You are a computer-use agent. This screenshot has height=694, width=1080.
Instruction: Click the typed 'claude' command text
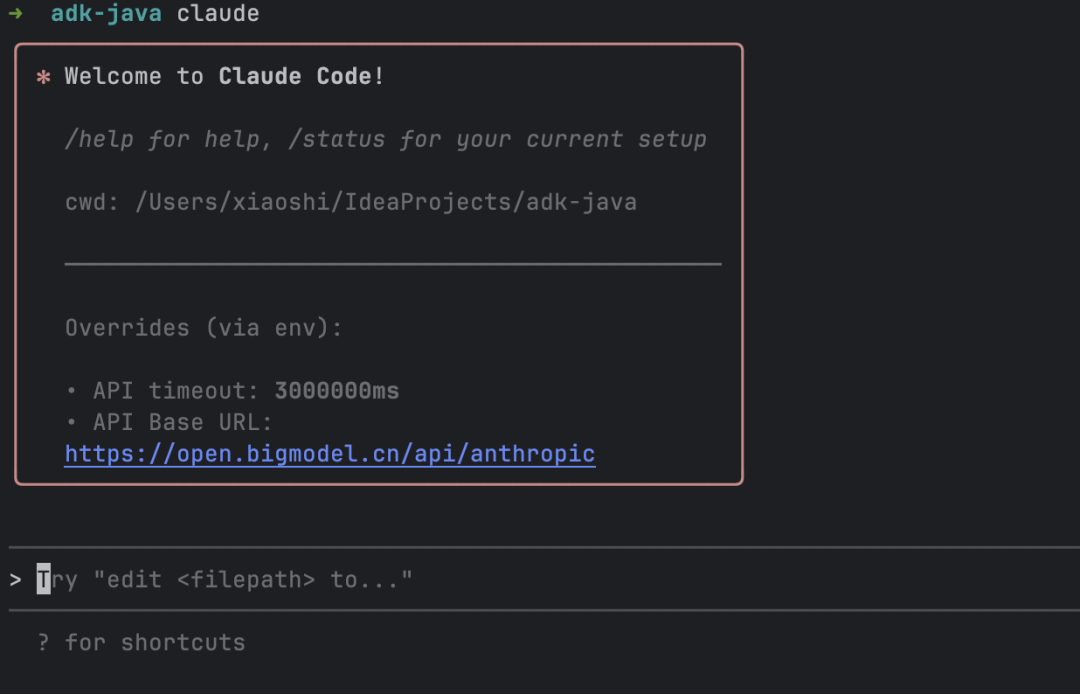(x=218, y=13)
